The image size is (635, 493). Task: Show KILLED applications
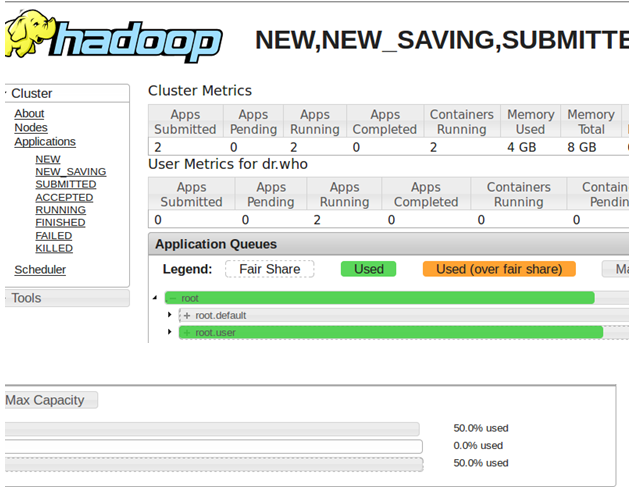point(54,248)
